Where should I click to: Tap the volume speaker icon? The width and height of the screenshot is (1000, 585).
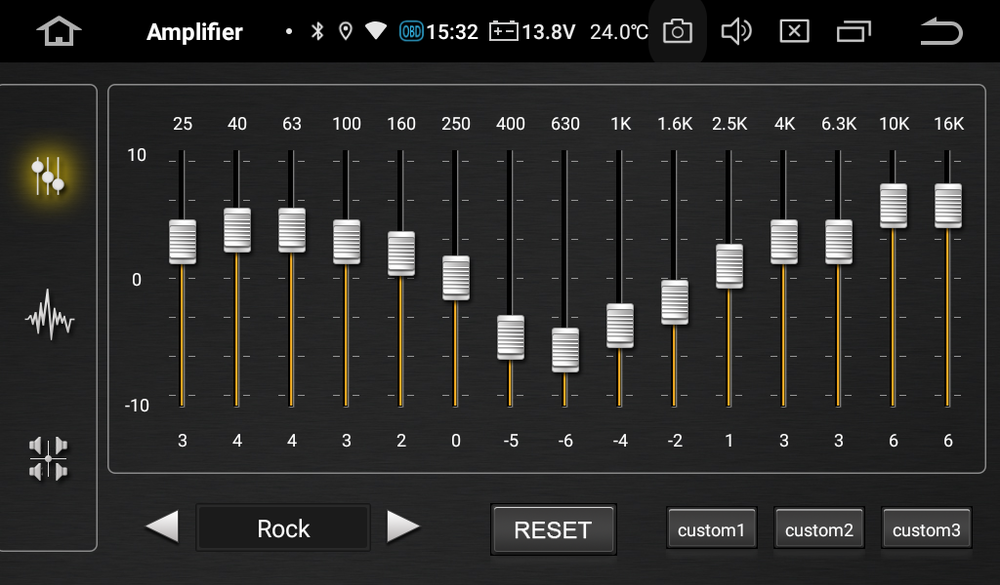736,32
